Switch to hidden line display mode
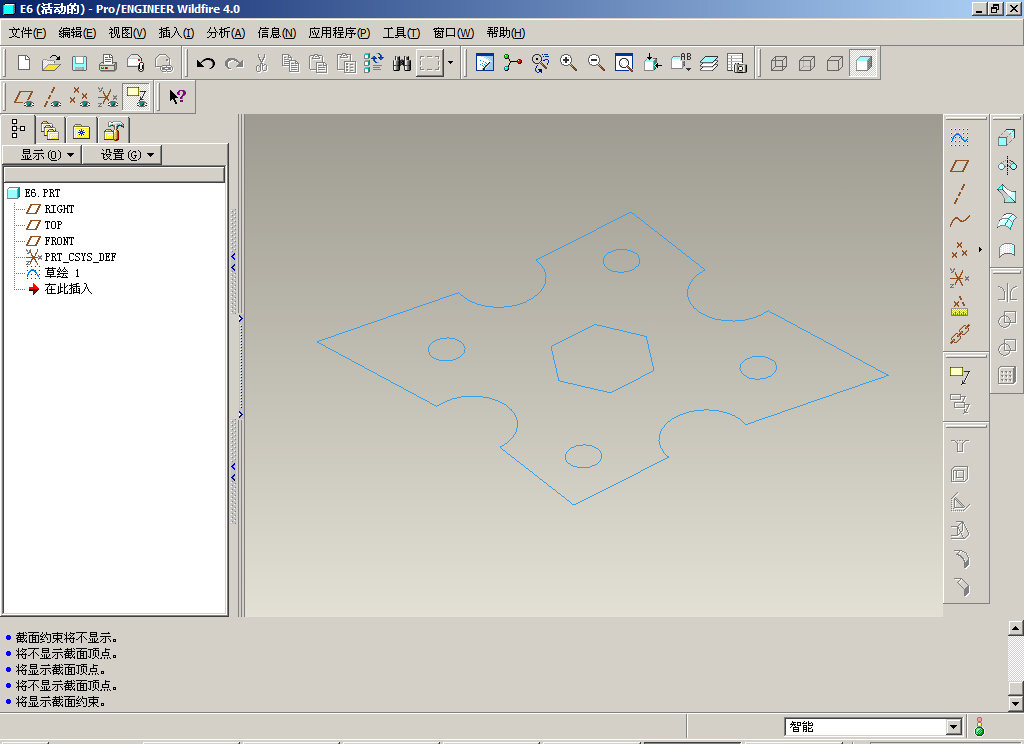 pos(807,63)
